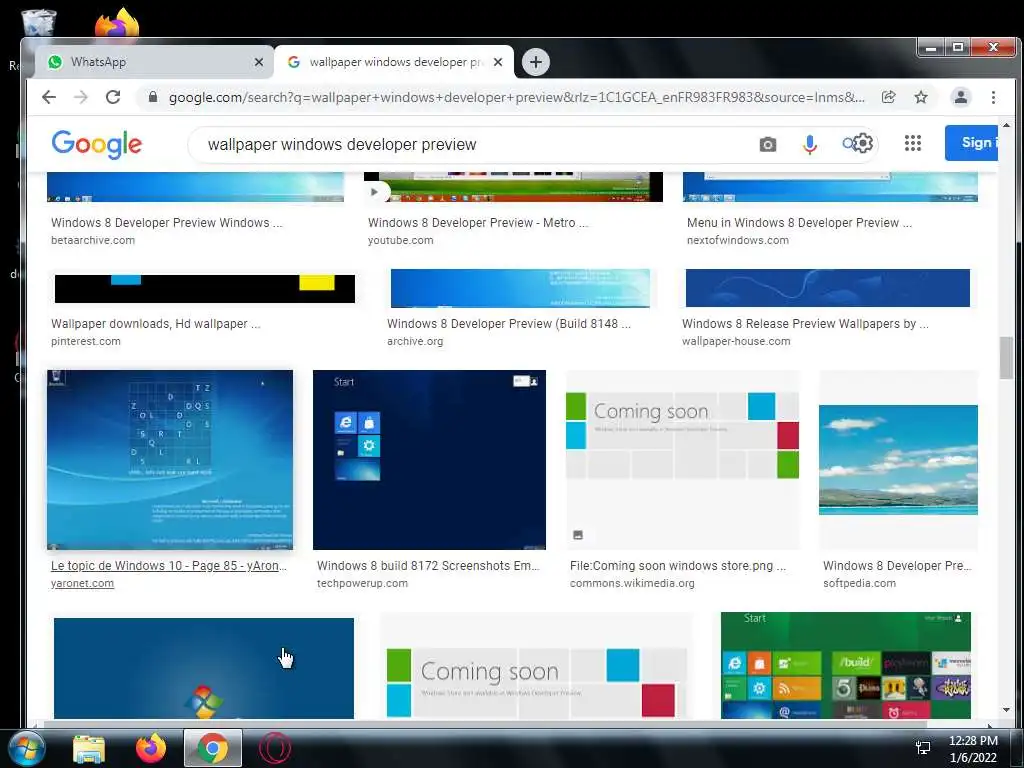This screenshot has width=1024, height=768.
Task: Click the scrollbar up arrow
Action: pos(1006,125)
